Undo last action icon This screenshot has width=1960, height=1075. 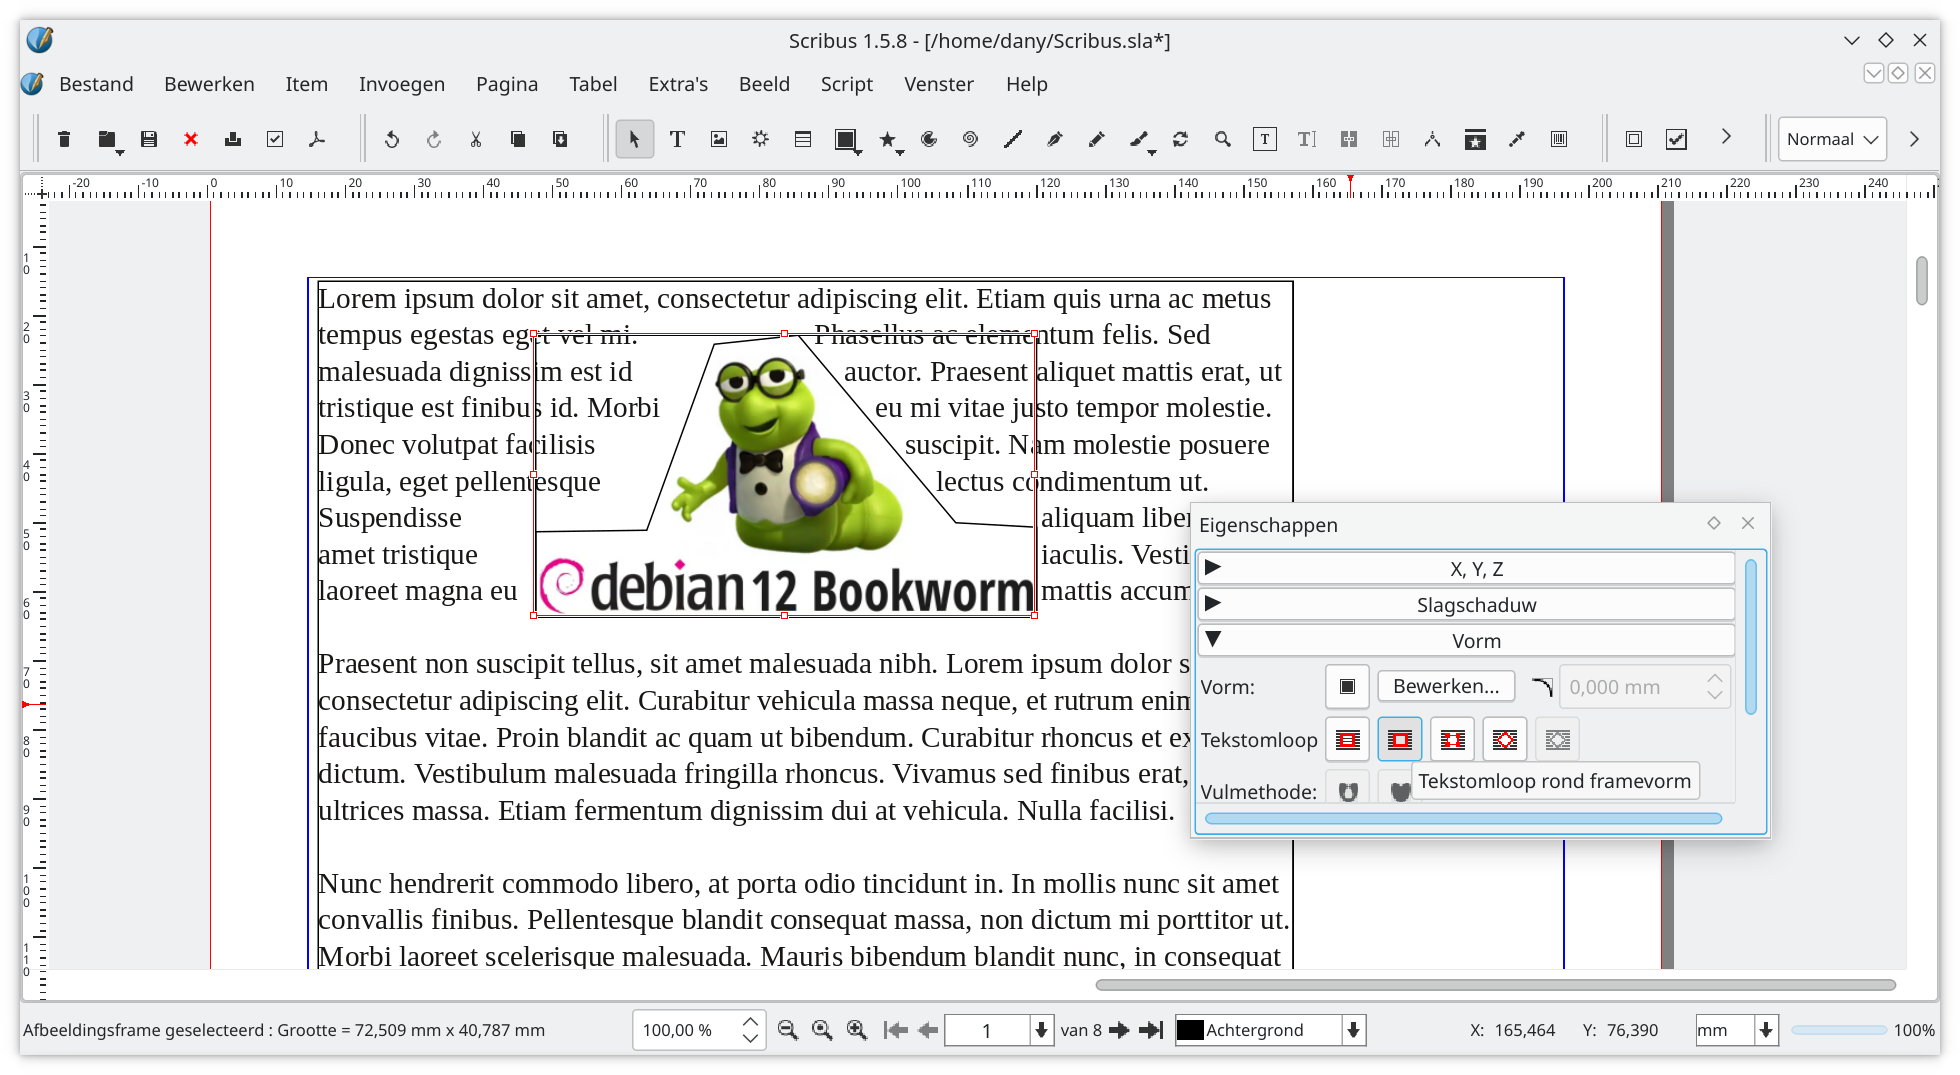(x=392, y=139)
